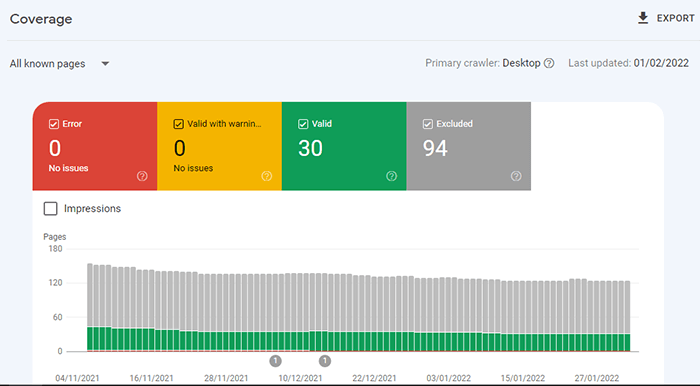Click the EXPORT button text
700x386 pixels.
675,18
